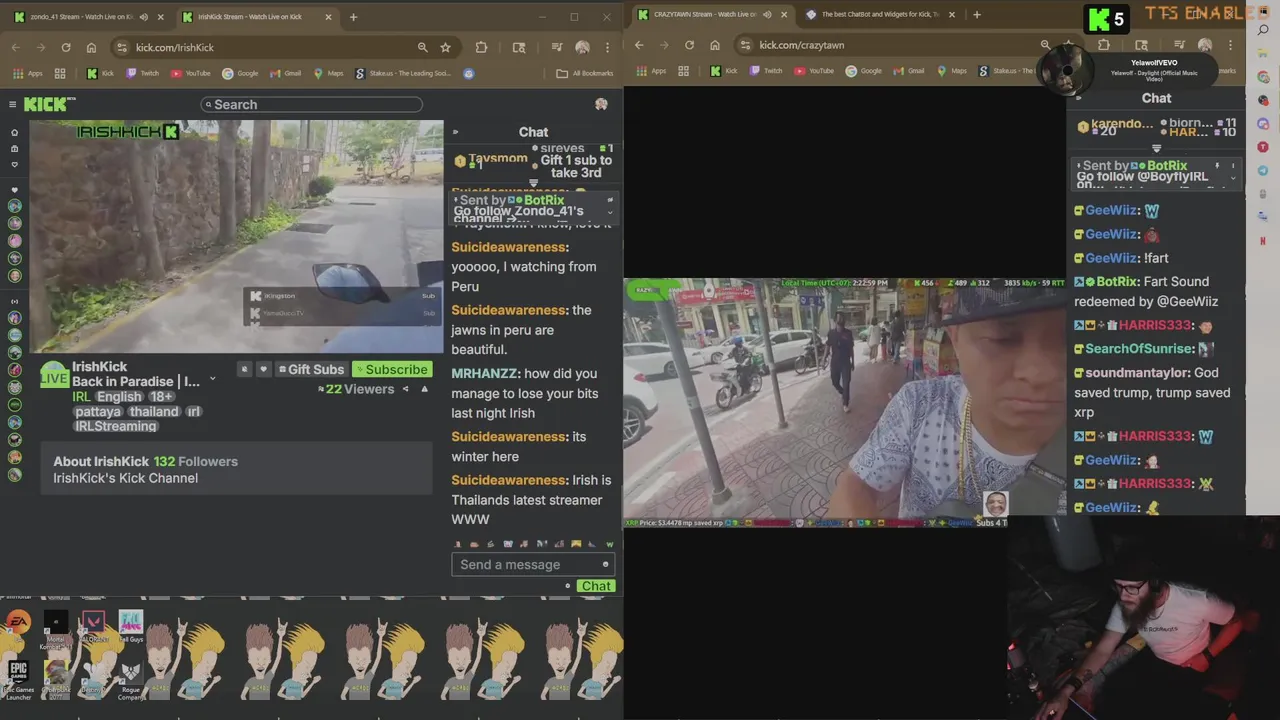Open Chrome three-dot menu in IrishKick window
Viewport: 1280px width, 720px height.
pyautogui.click(x=607, y=47)
